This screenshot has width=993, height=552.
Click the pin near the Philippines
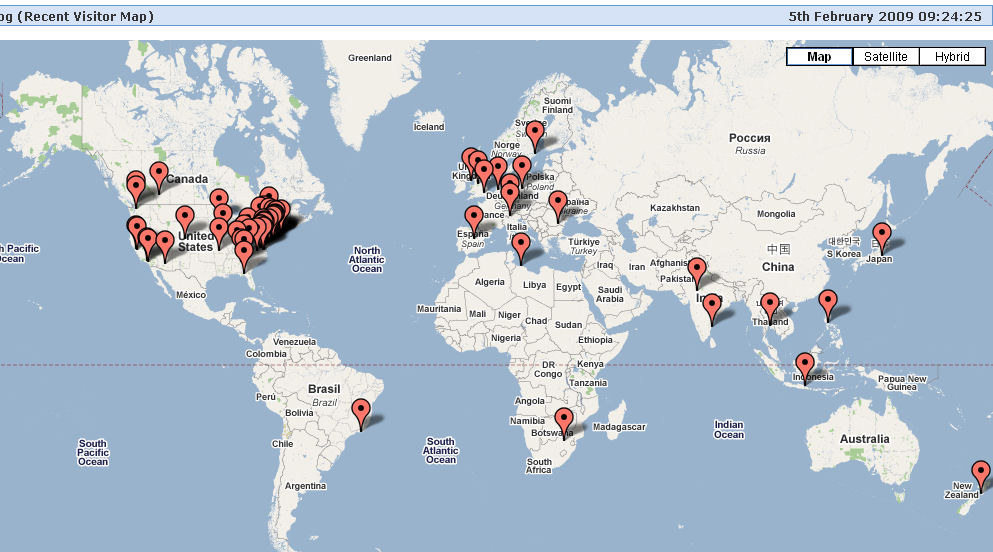pos(828,301)
